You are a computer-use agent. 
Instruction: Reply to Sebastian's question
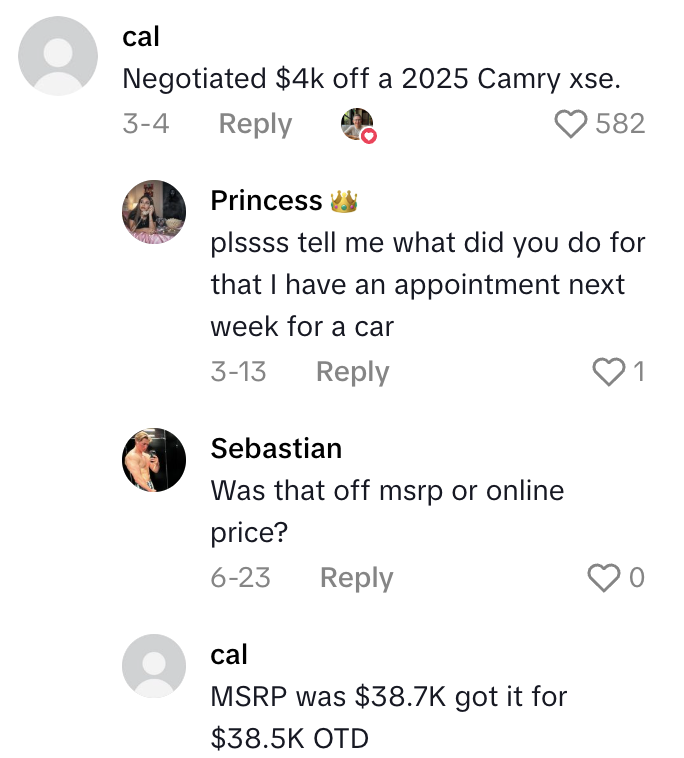point(356,578)
